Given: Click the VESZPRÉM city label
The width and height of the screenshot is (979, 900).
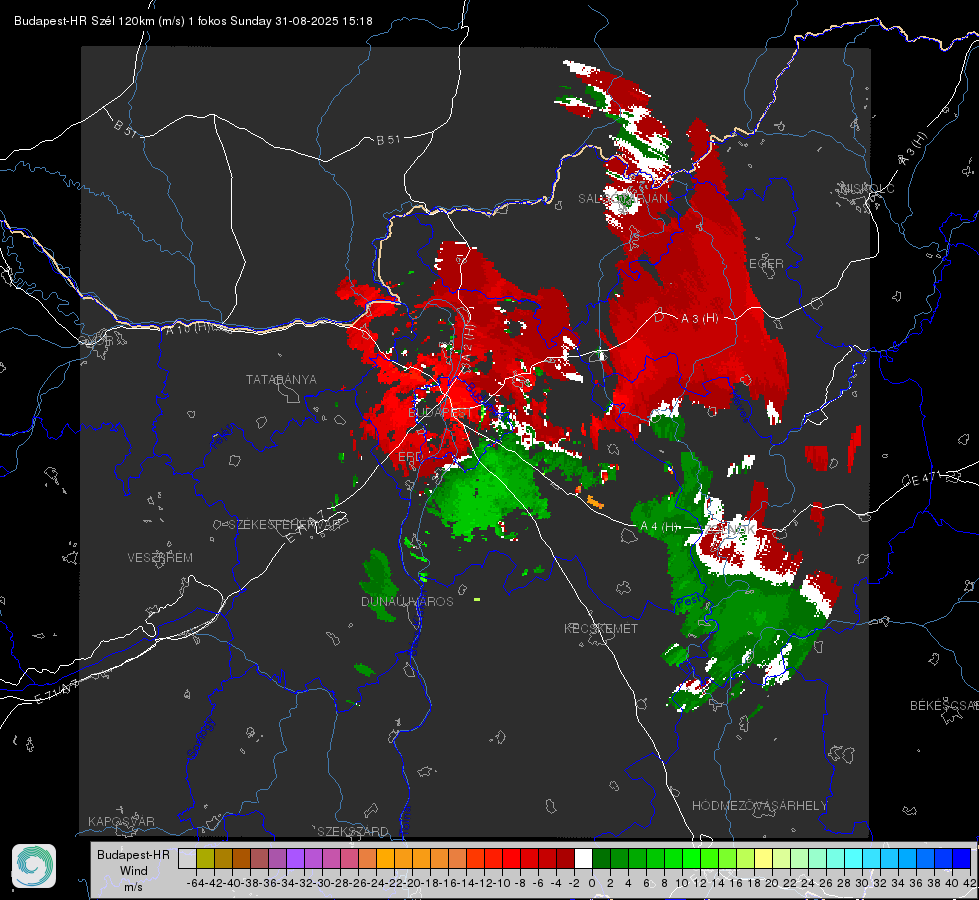Looking at the screenshot, I should pos(160,558).
